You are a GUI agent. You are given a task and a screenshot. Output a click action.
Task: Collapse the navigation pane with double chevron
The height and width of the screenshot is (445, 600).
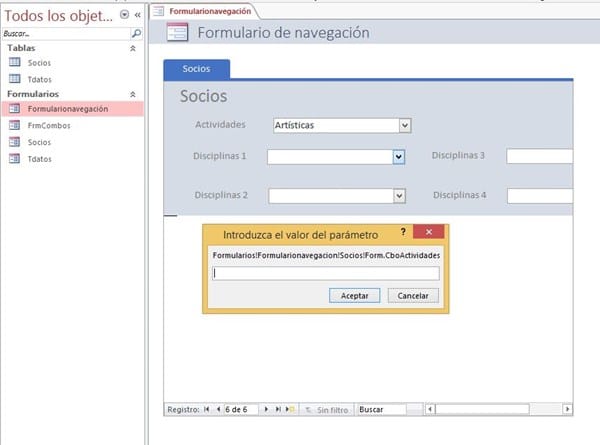[137, 15]
